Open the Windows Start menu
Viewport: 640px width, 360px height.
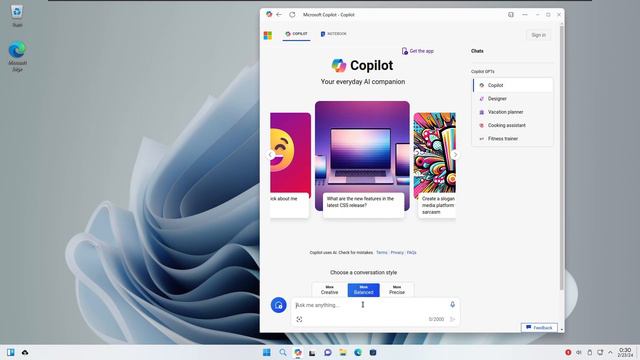click(x=267, y=352)
